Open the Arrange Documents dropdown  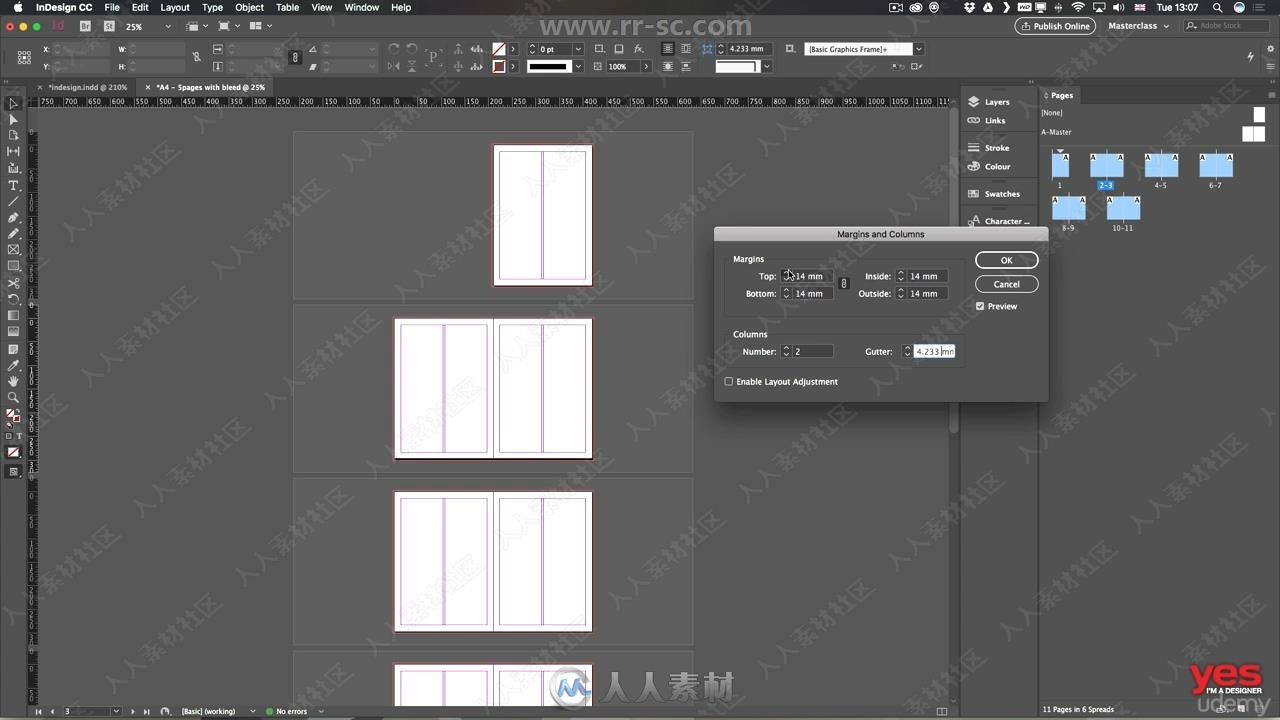[x=260, y=26]
